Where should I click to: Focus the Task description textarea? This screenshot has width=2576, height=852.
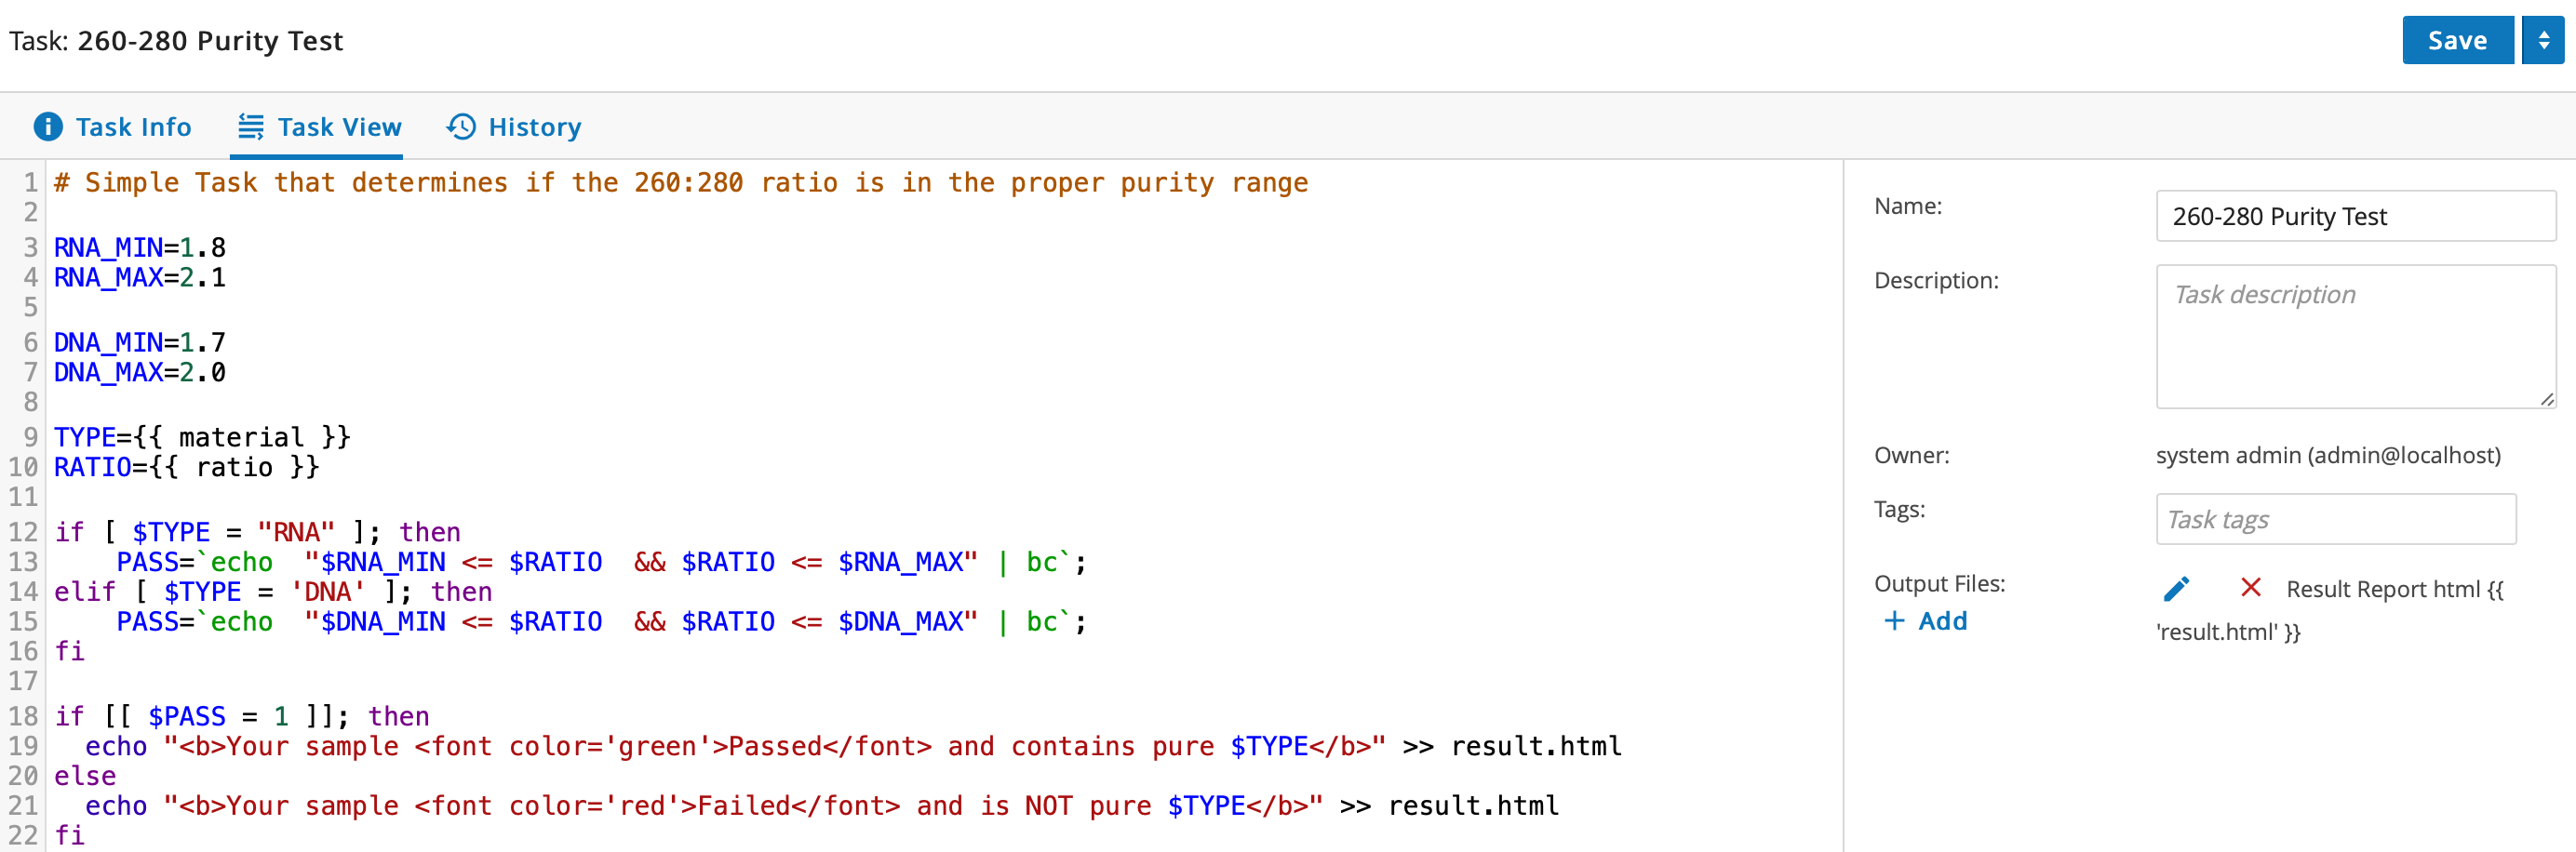tap(2355, 336)
